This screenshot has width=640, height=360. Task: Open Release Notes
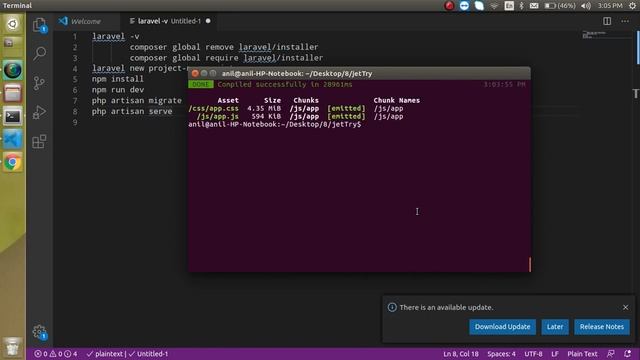click(602, 327)
